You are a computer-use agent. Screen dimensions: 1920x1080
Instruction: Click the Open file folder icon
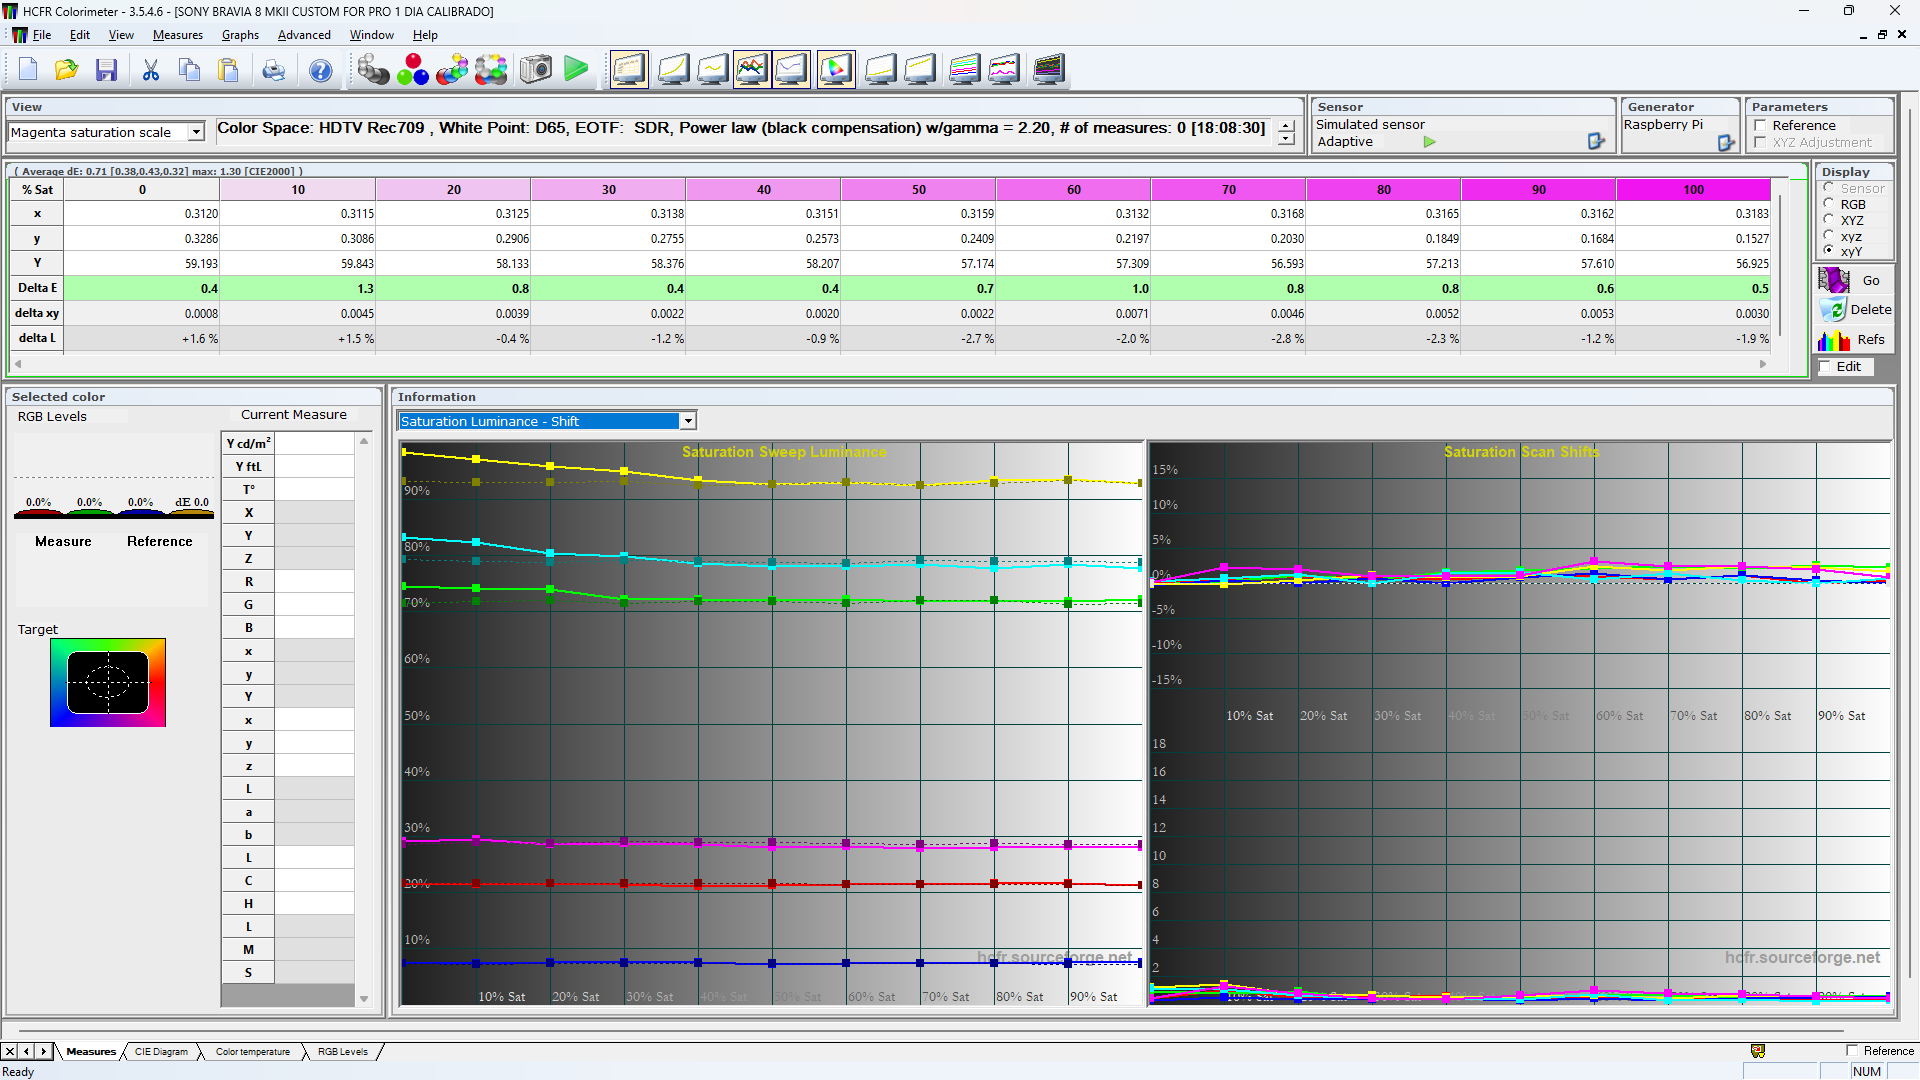[x=66, y=70]
